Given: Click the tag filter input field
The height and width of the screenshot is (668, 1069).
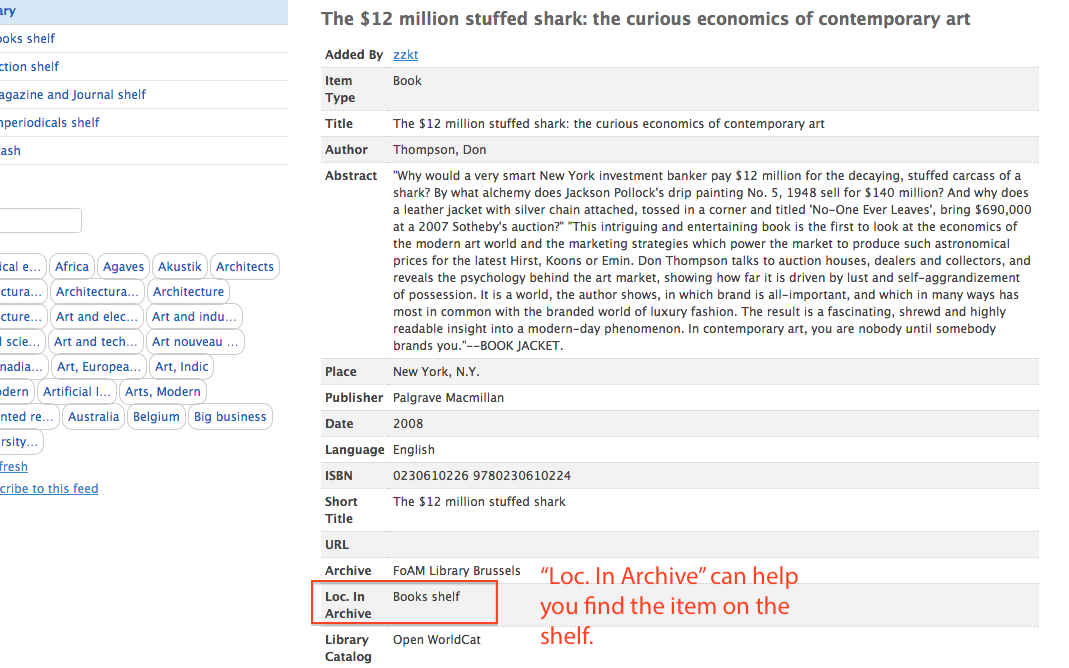Looking at the screenshot, I should point(40,221).
